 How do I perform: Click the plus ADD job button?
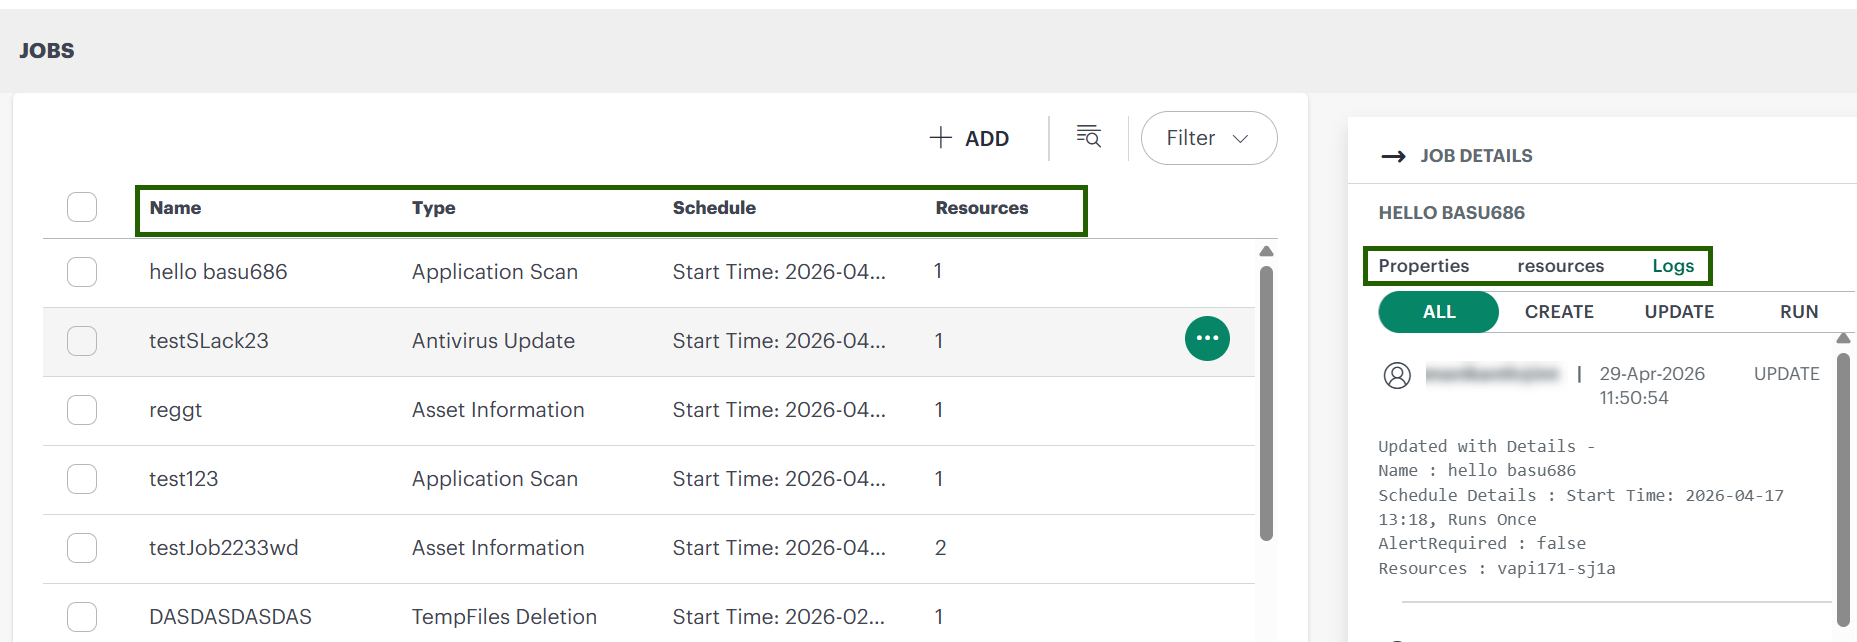coord(969,138)
